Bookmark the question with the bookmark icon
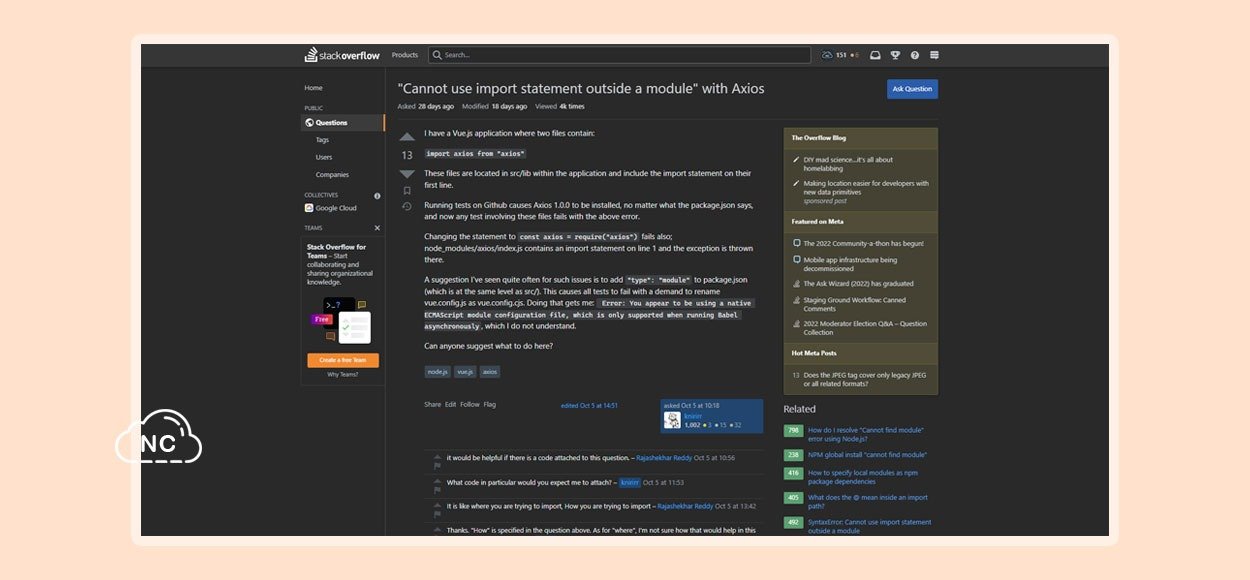Screen dimensions: 1250x580 407,190
